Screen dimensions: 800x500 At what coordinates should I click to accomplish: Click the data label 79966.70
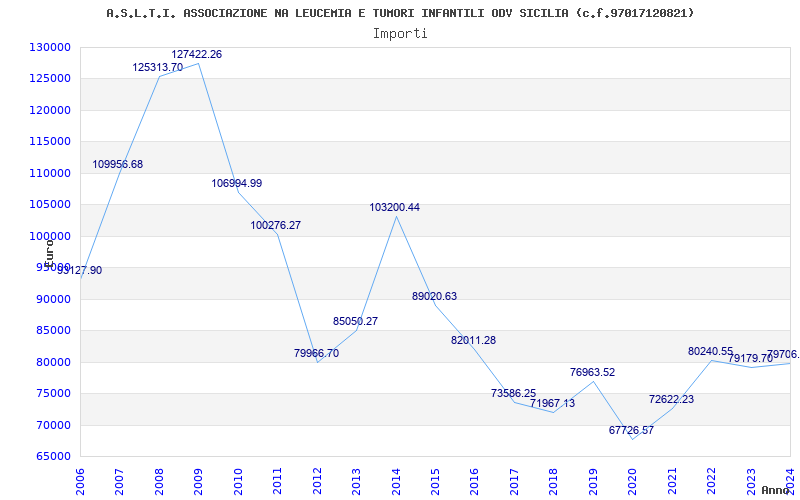point(316,353)
